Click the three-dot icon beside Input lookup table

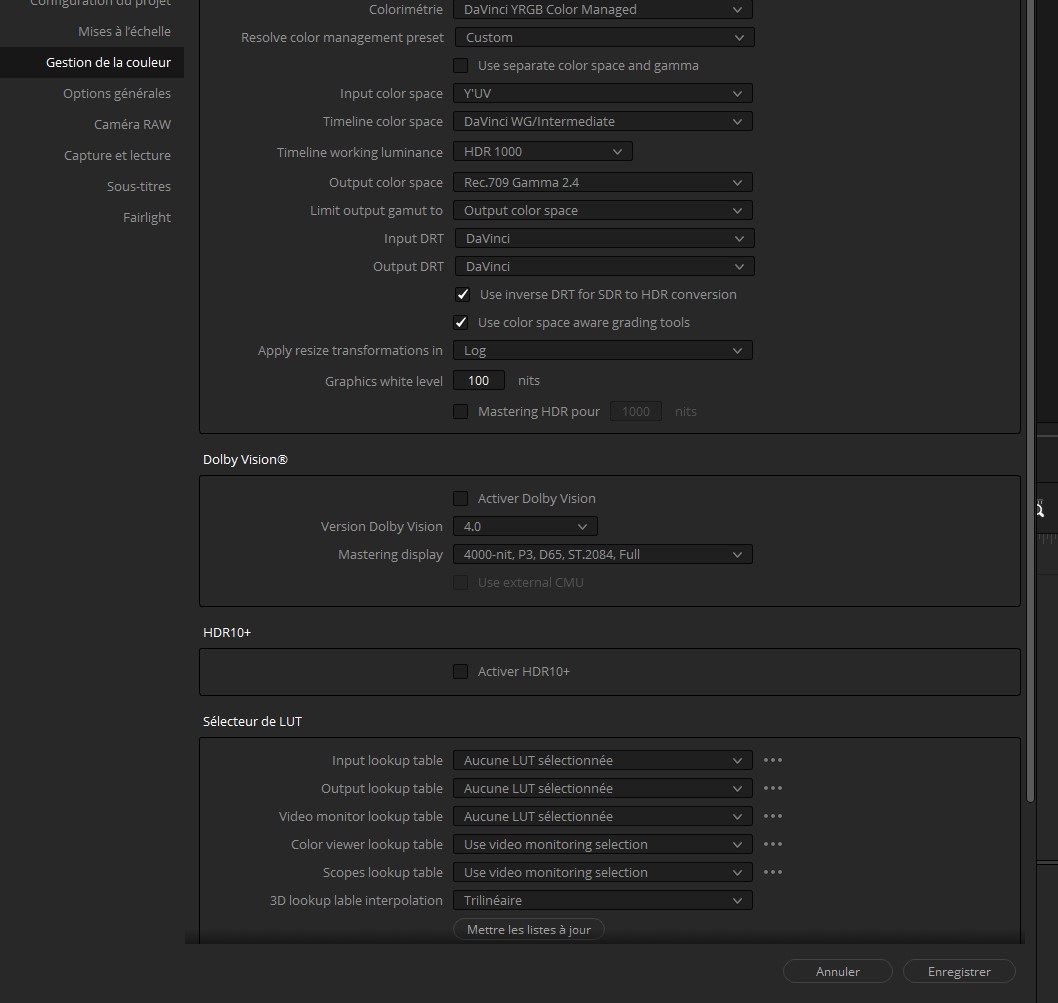[x=772, y=760]
